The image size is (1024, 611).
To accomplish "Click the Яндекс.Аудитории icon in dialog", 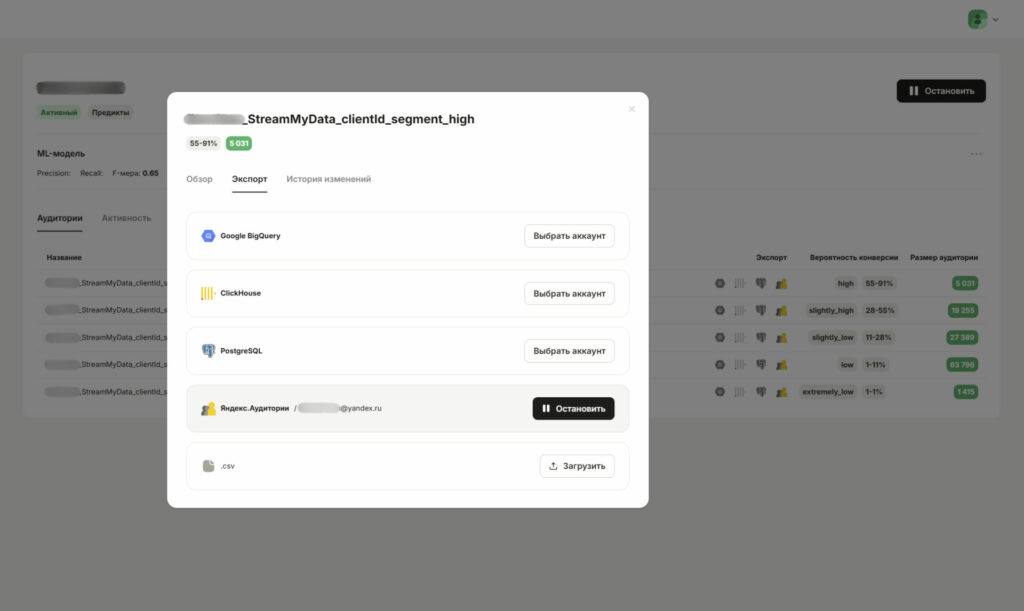I will (x=208, y=409).
